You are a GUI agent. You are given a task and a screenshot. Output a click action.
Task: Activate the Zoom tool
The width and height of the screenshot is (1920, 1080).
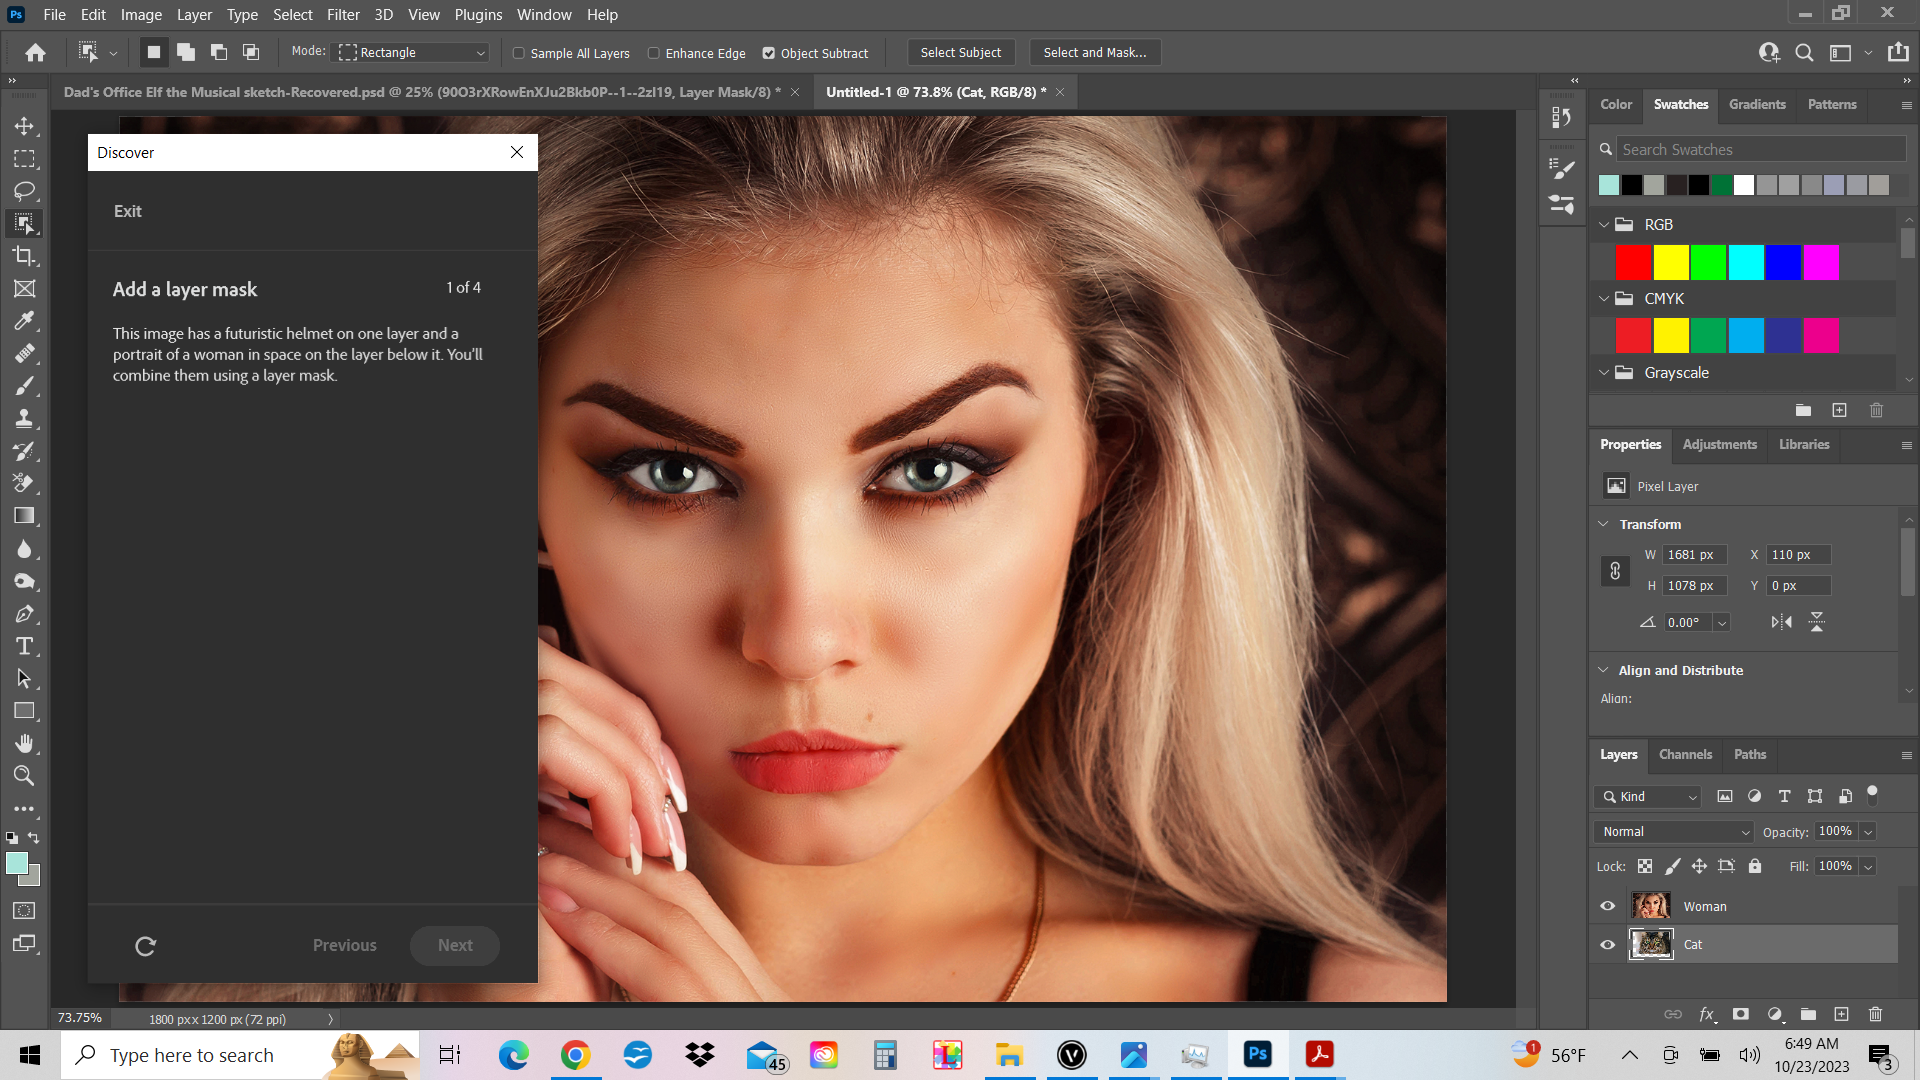coord(25,776)
